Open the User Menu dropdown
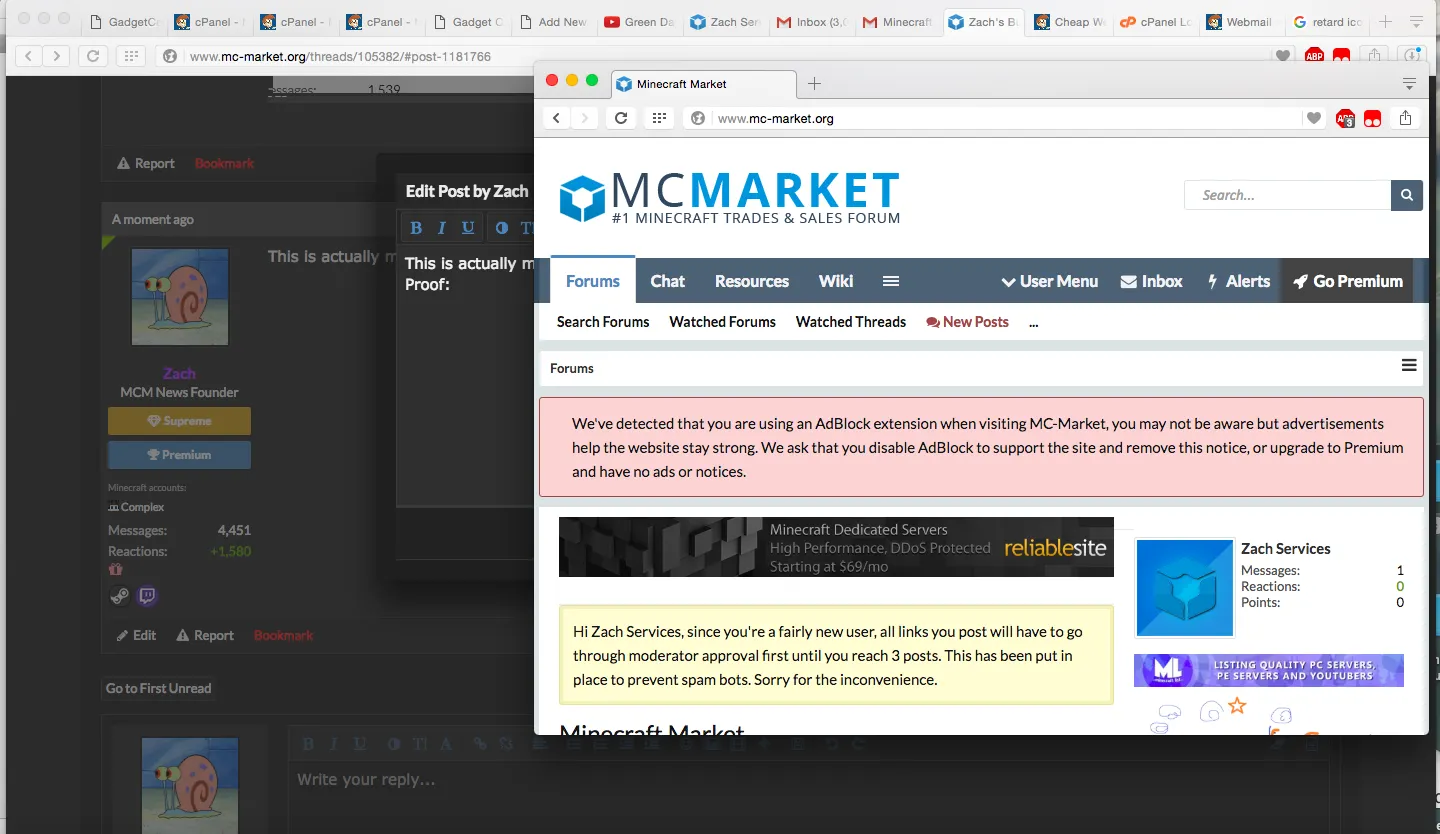The image size is (1440, 834). coord(1050,281)
